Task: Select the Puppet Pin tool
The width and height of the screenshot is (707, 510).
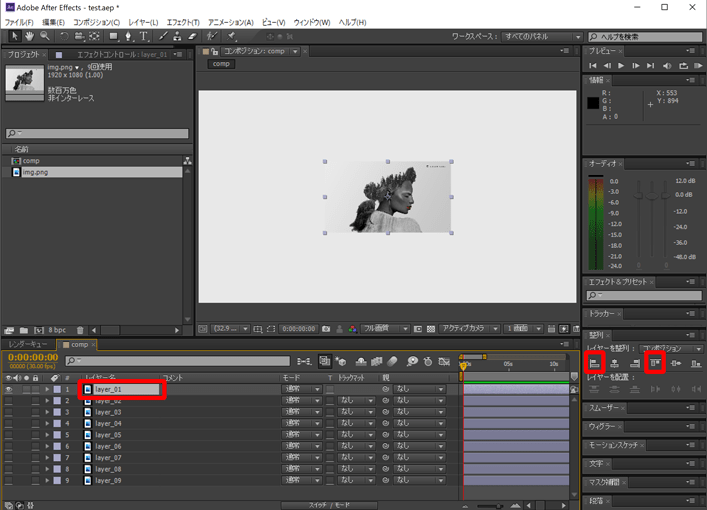Action: coord(231,36)
